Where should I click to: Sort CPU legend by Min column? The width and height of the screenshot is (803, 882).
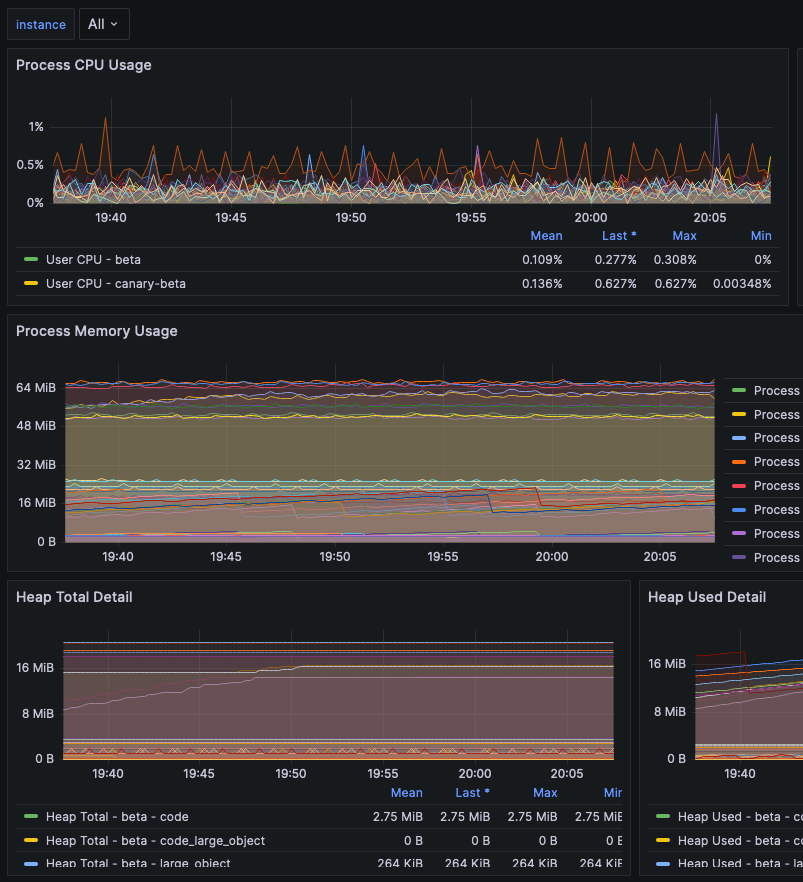coord(761,236)
